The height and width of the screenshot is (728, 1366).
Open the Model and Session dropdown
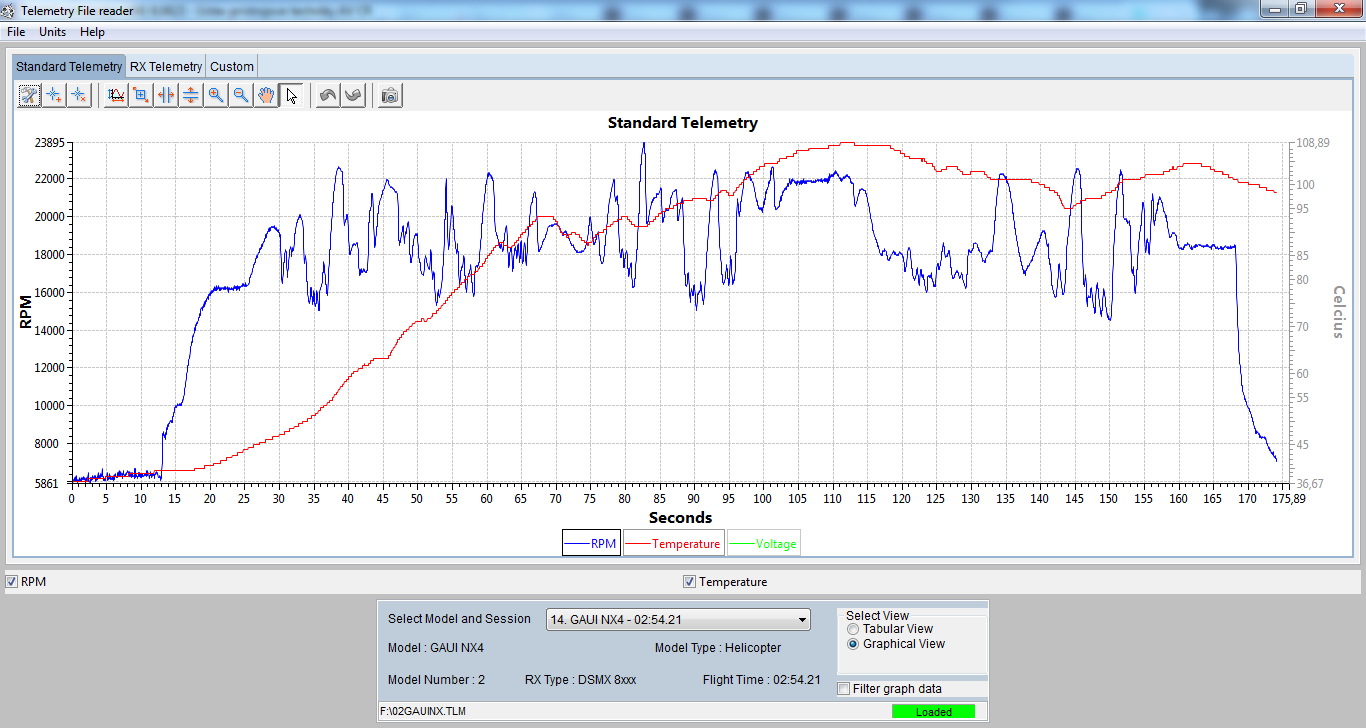click(x=678, y=620)
